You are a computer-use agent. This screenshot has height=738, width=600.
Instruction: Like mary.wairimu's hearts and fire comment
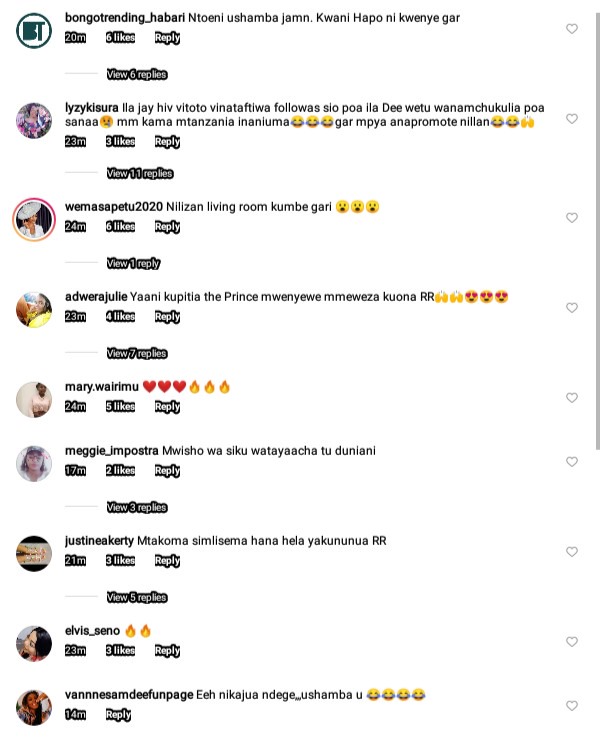point(571,398)
